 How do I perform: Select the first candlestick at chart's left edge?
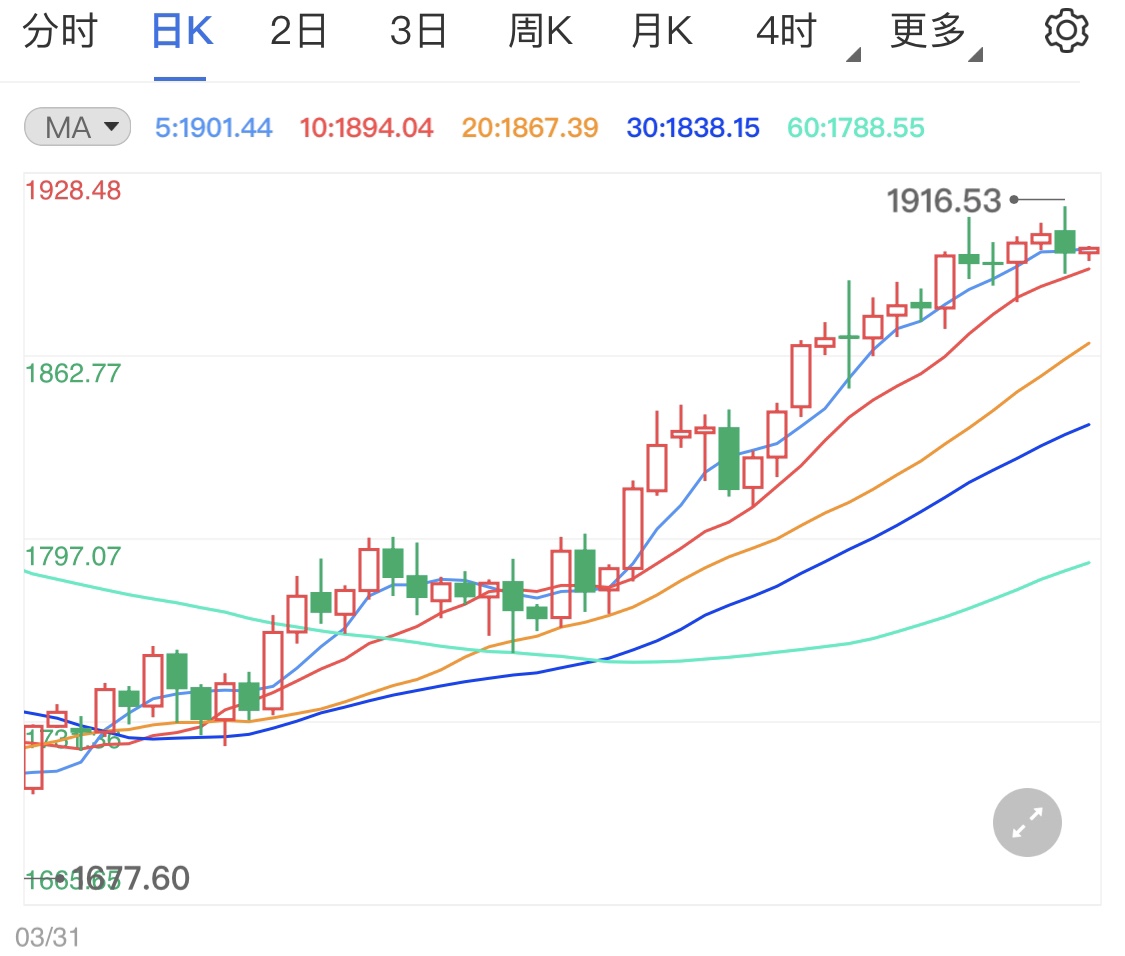point(33,757)
